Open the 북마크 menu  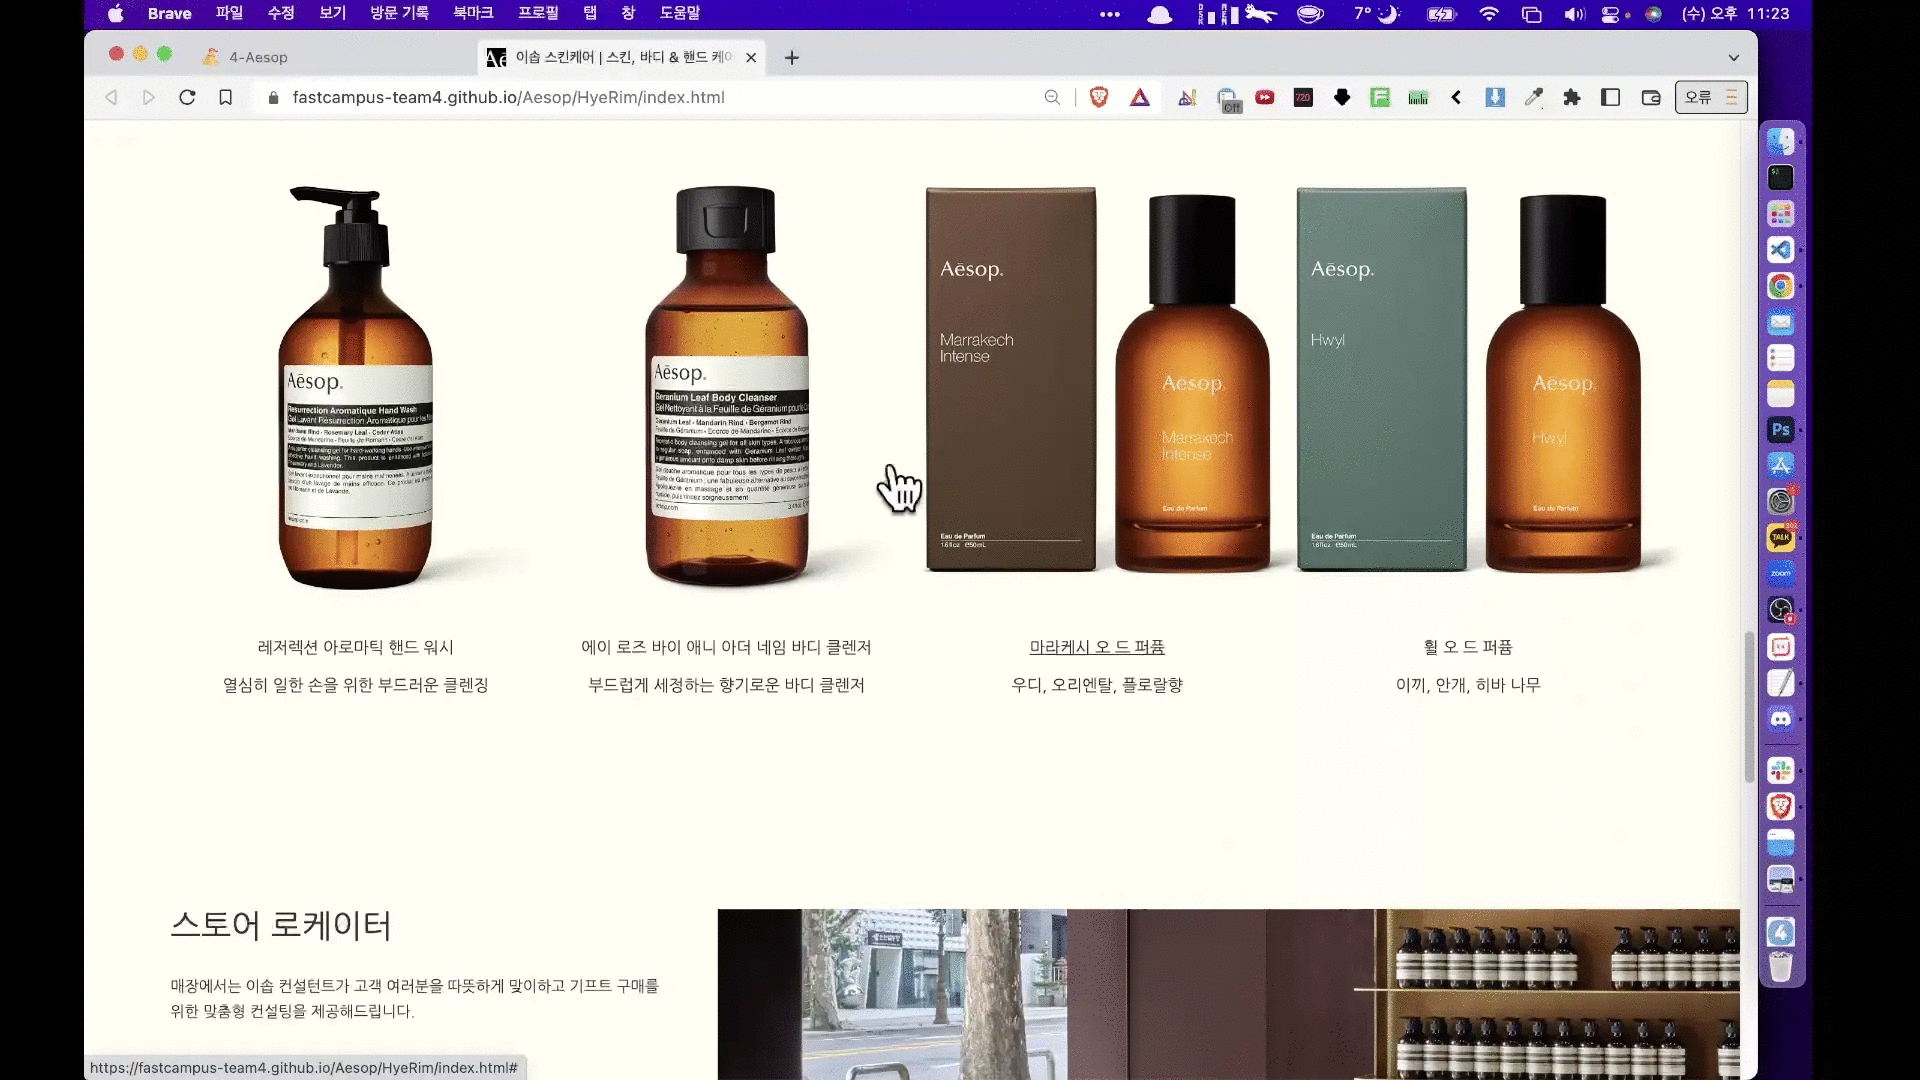click(473, 13)
